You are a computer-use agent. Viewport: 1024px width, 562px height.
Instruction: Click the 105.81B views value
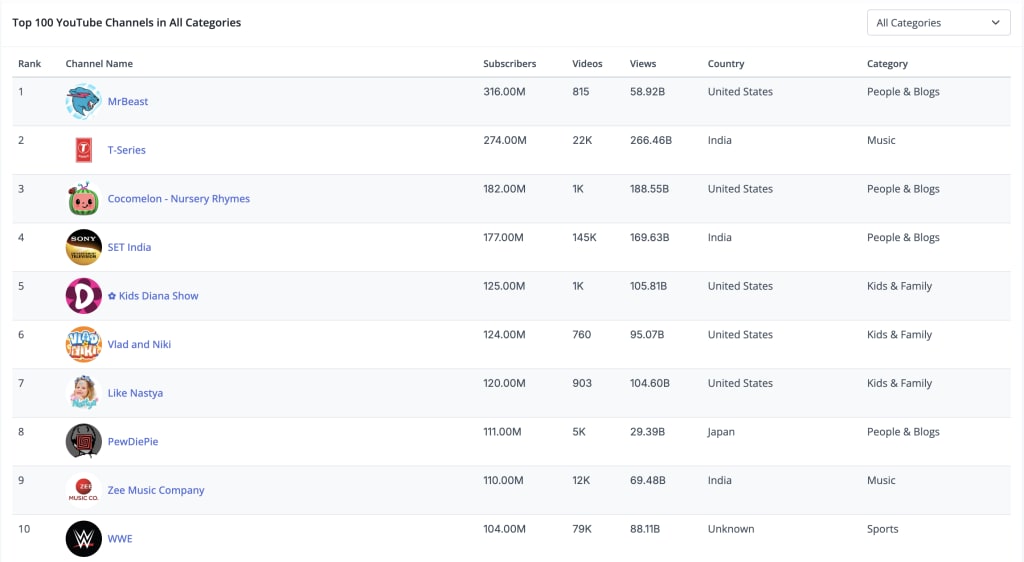click(648, 286)
